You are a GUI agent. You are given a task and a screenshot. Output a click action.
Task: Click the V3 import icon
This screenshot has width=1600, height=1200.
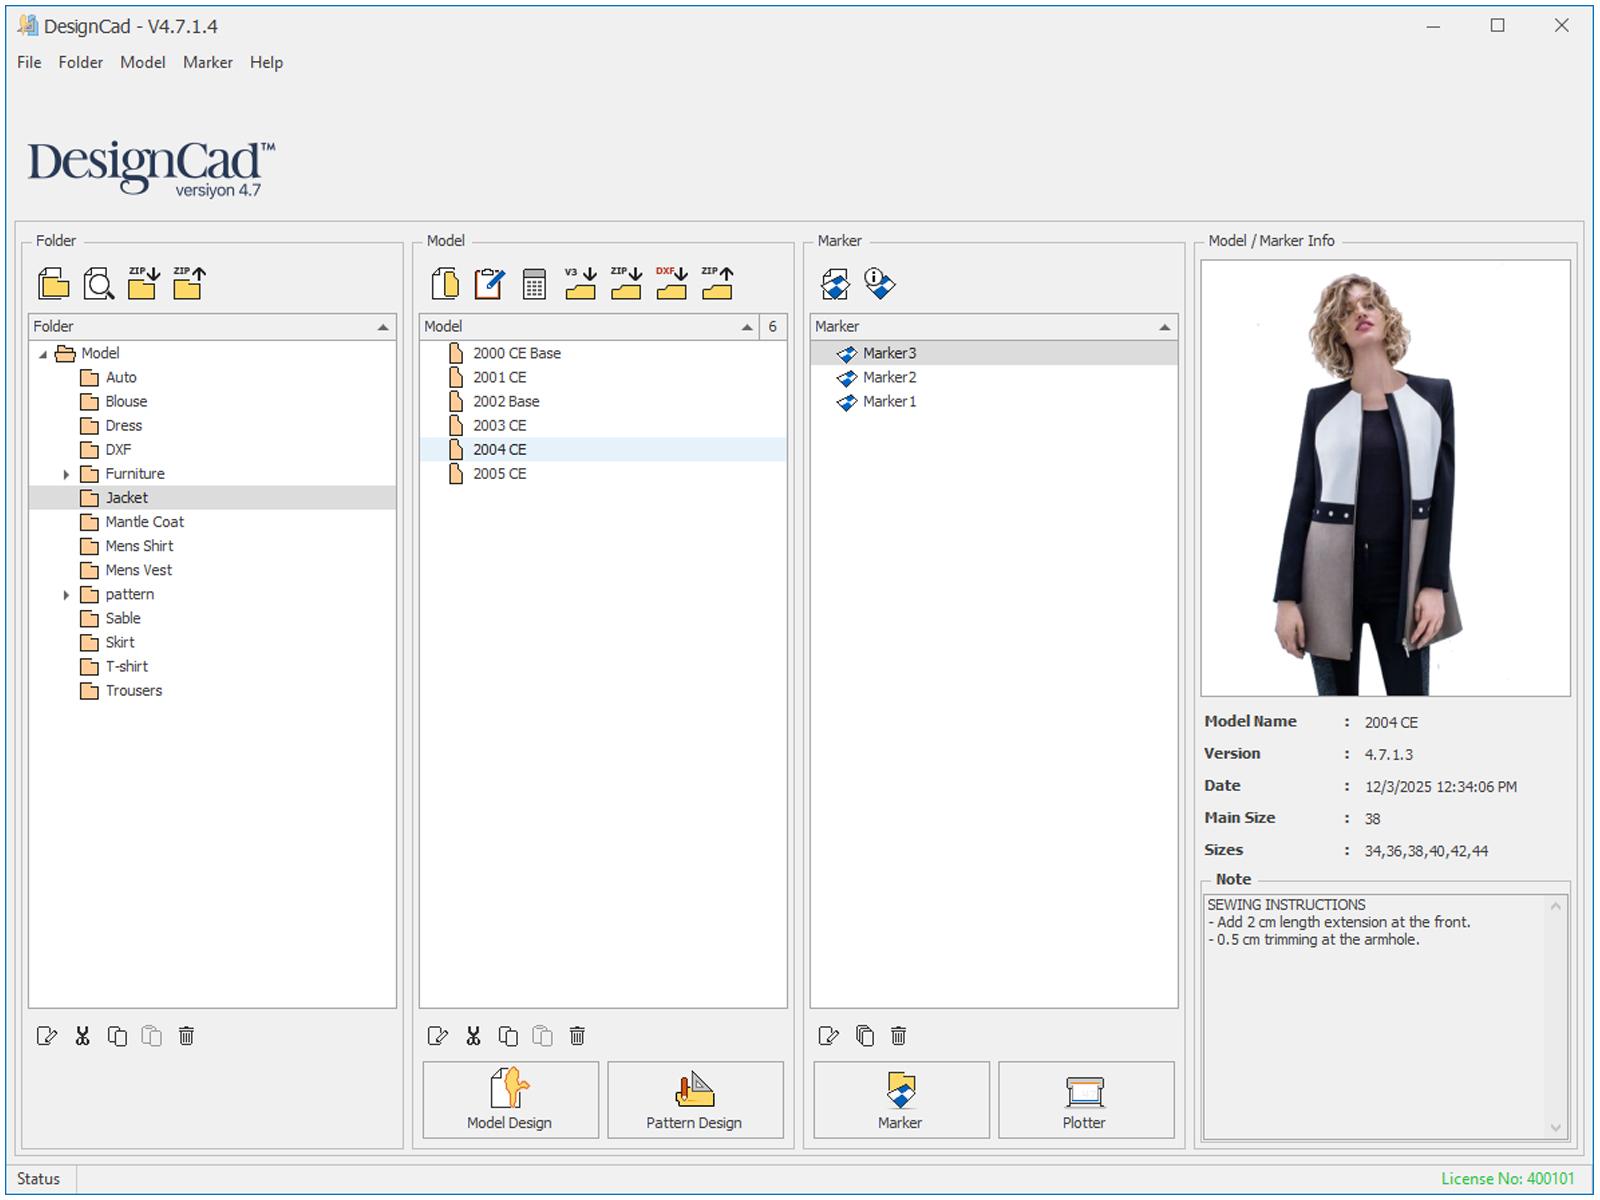pos(580,284)
